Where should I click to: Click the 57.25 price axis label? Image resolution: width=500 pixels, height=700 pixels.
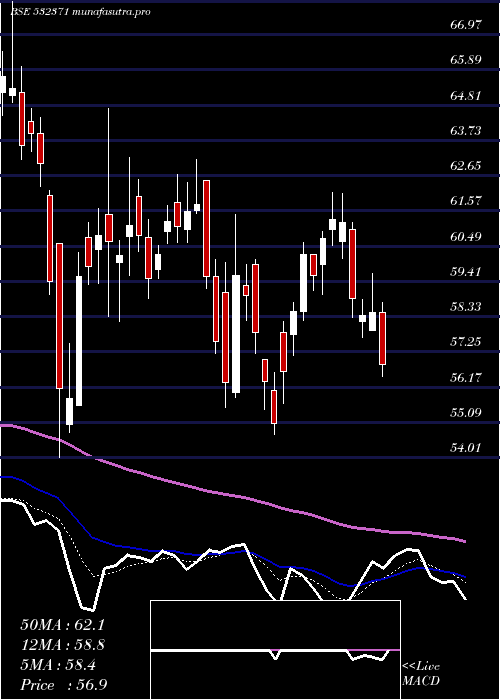click(466, 342)
